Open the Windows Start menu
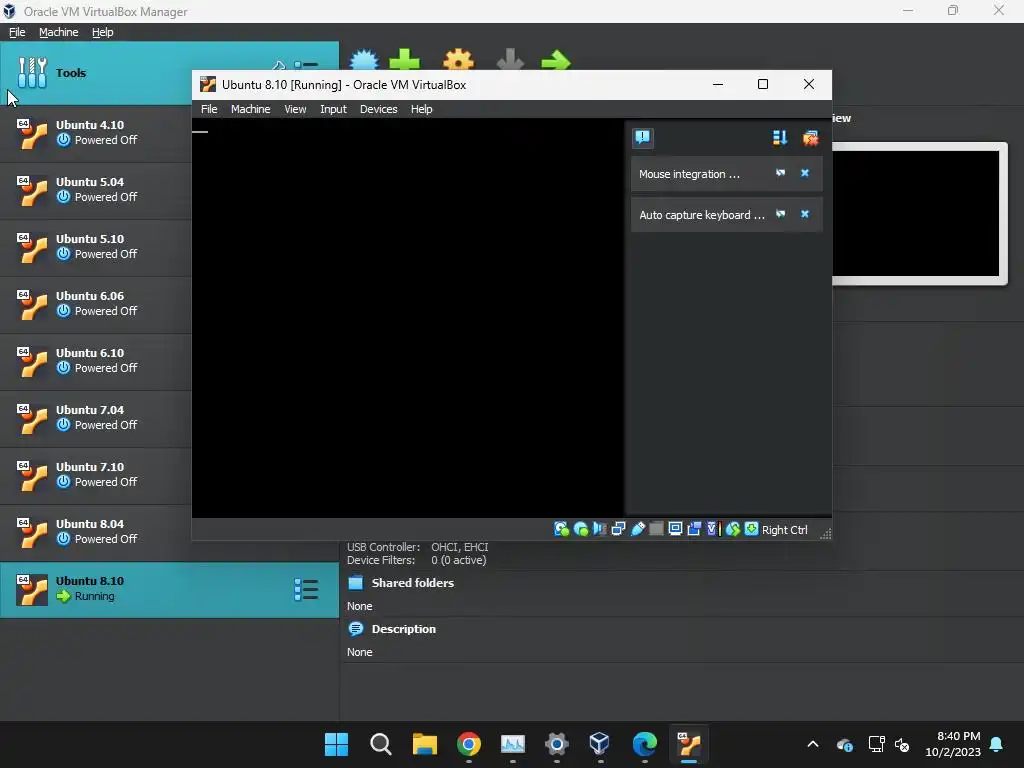1024x768 pixels. coord(336,744)
